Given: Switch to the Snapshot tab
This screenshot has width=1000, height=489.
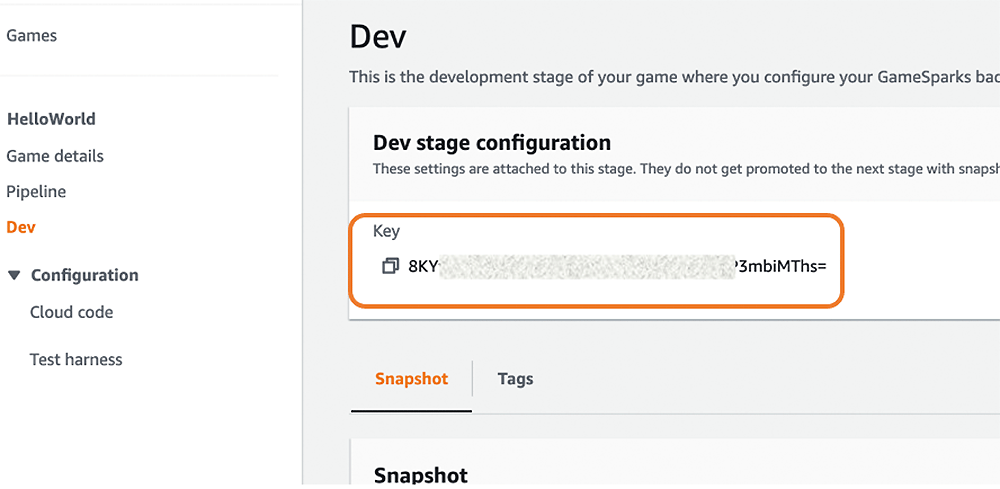Looking at the screenshot, I should pyautogui.click(x=411, y=379).
